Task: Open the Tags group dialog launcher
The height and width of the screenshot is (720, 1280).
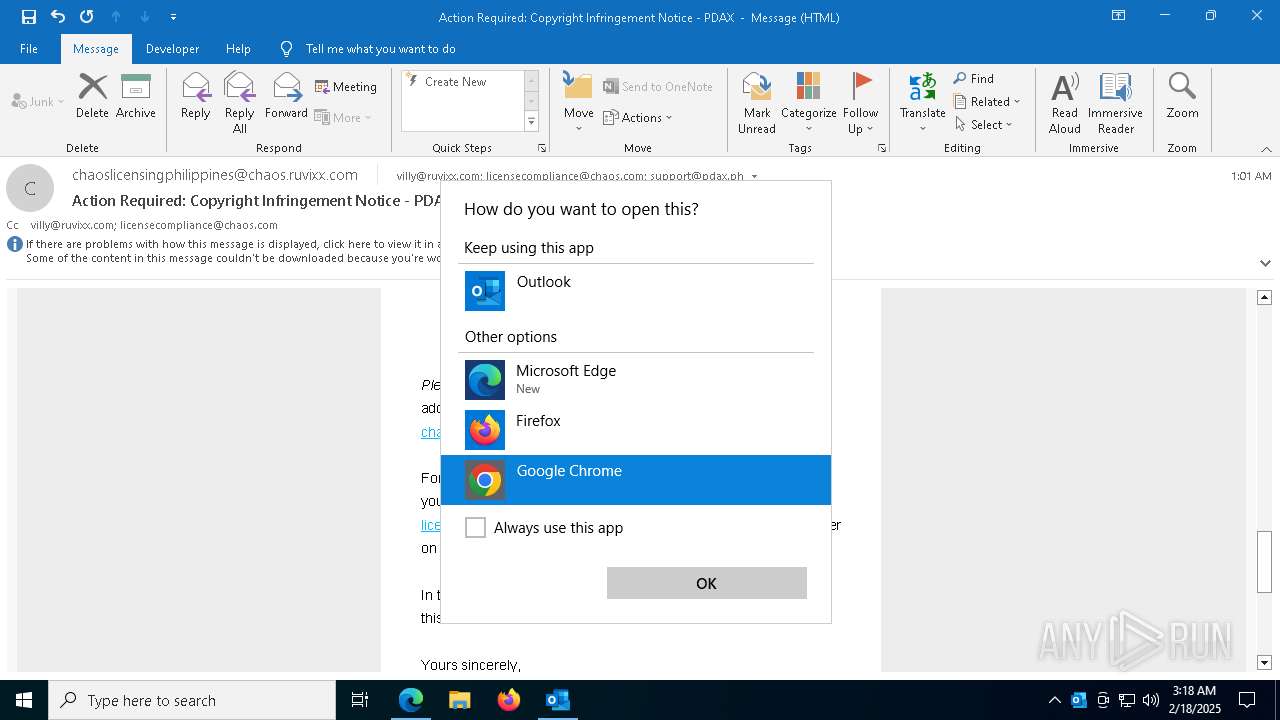Action: pos(882,148)
